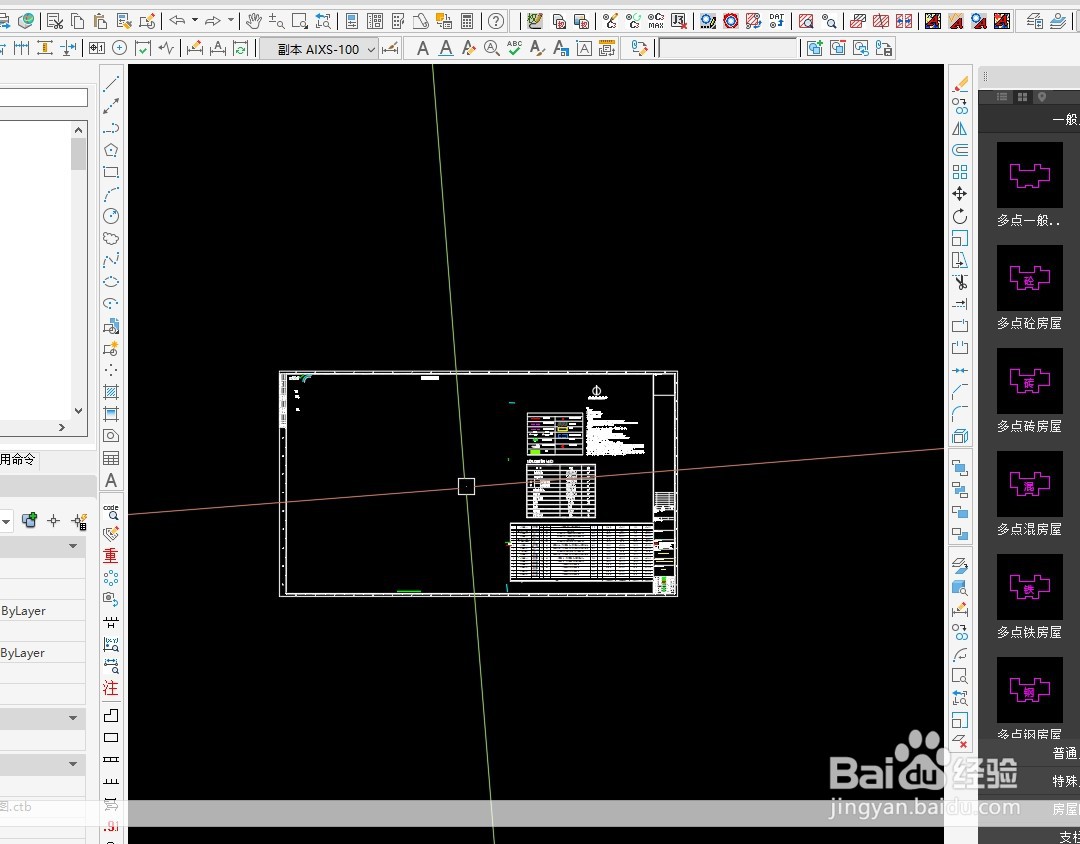Image resolution: width=1080 pixels, height=844 pixels.
Task: Select the Revision Cloud tool
Action: [111, 238]
